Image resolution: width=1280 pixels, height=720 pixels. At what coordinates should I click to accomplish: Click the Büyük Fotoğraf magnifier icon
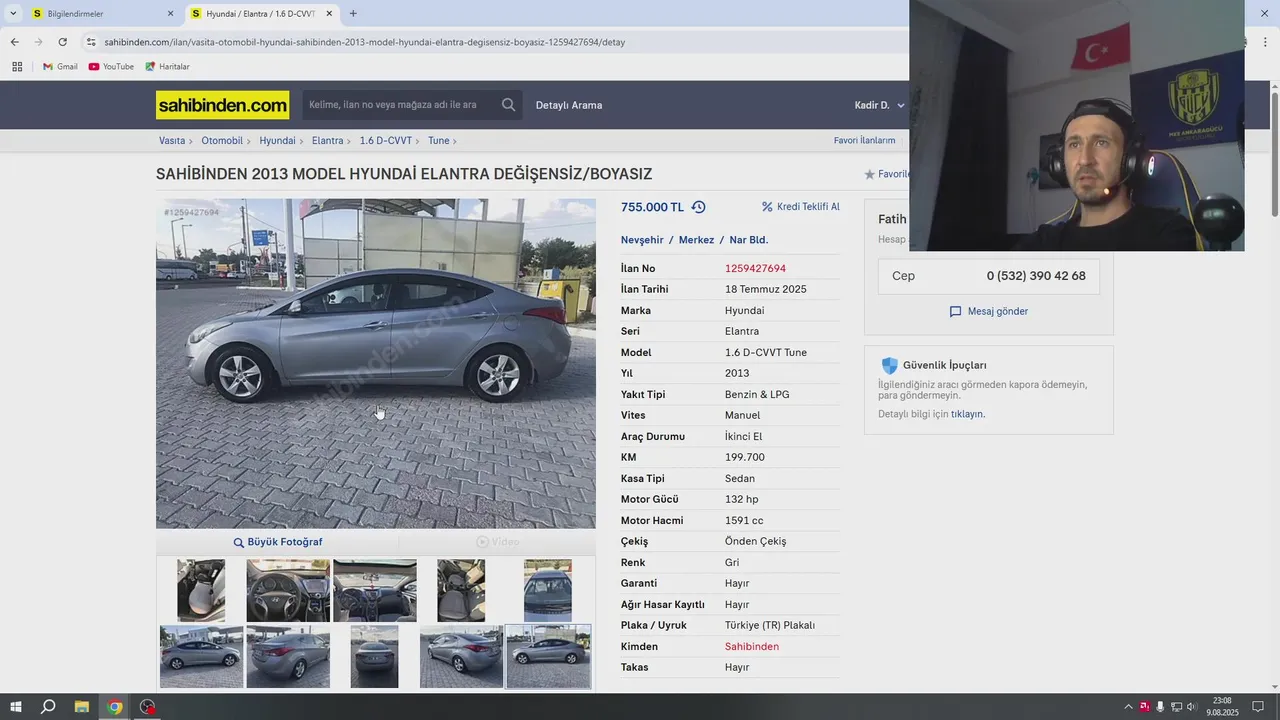tap(239, 542)
